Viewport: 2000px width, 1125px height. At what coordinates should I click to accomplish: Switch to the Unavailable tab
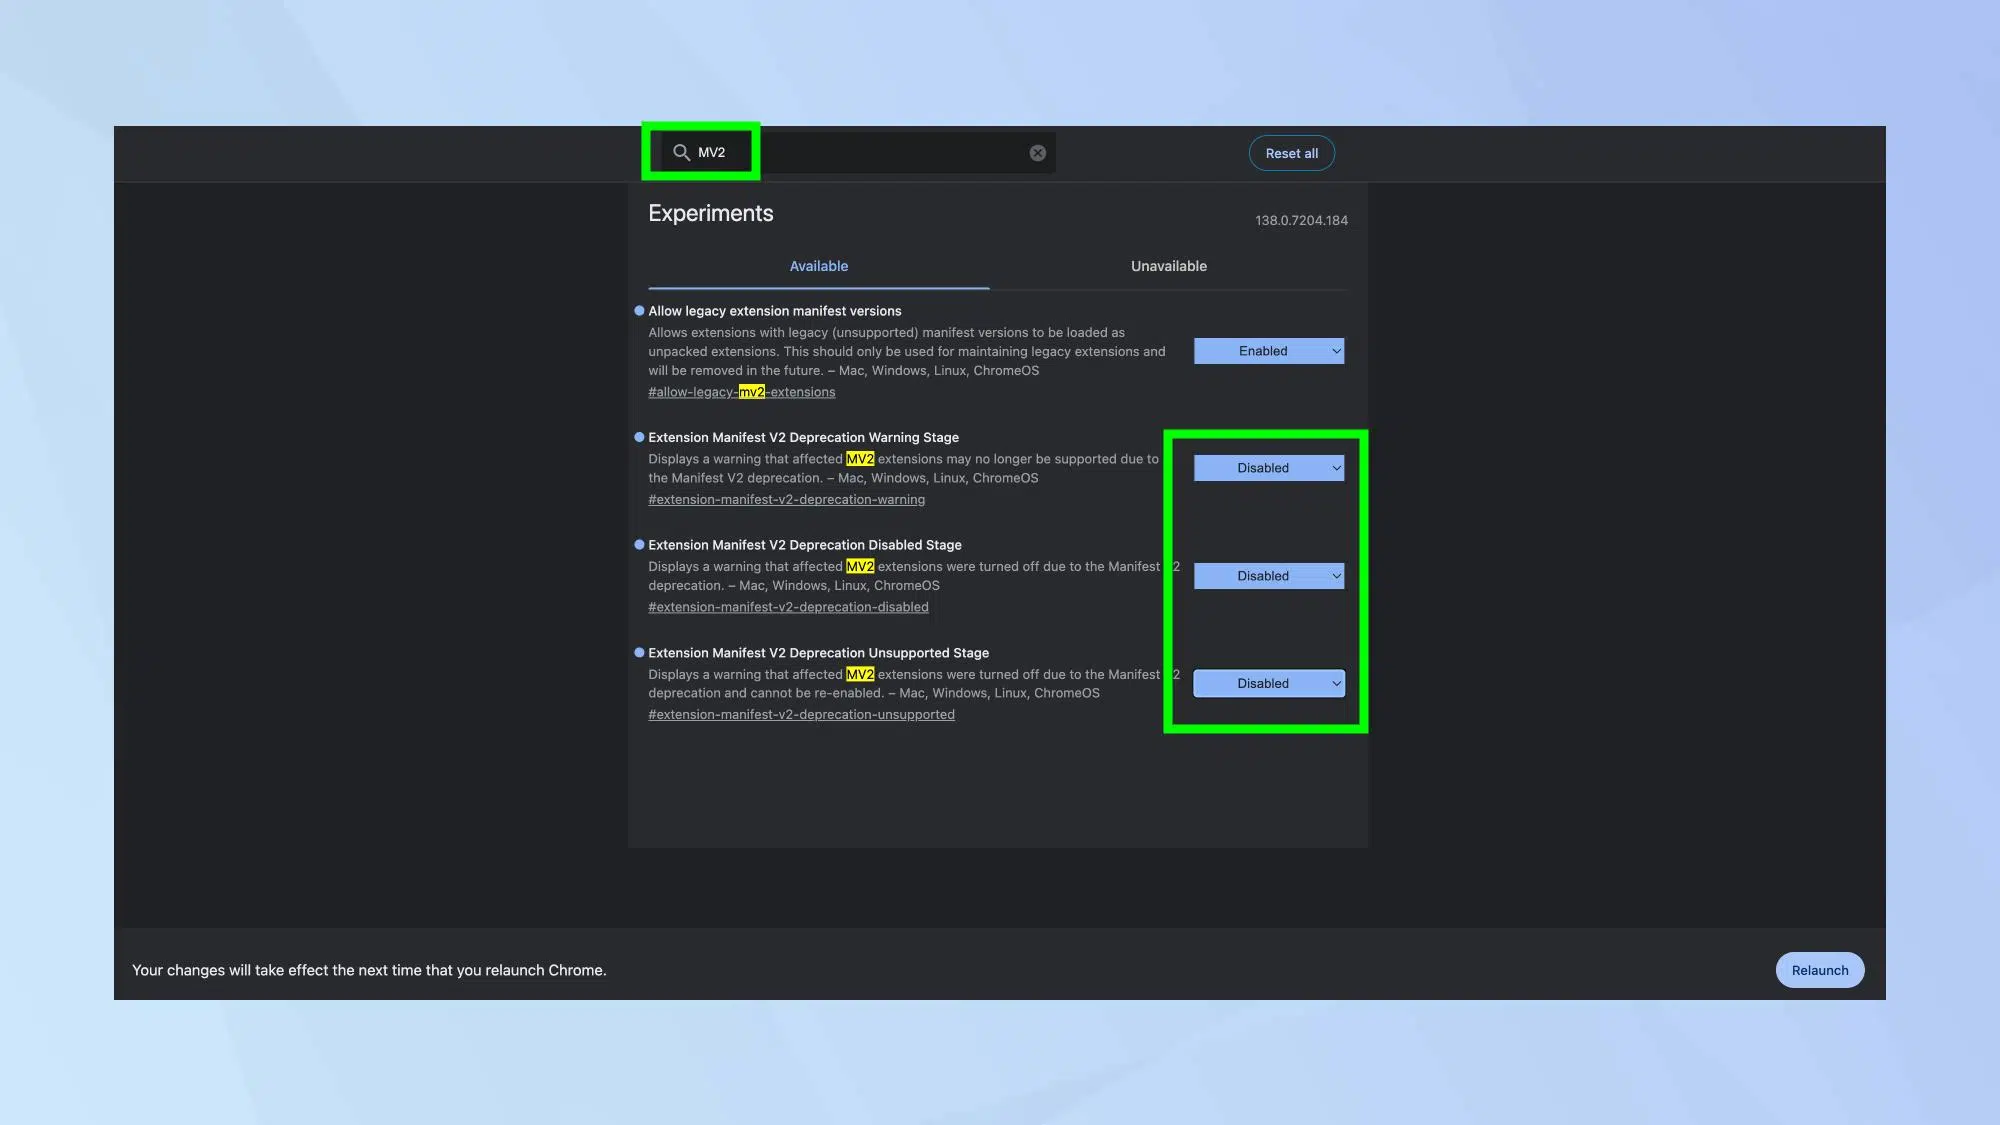coord(1168,266)
